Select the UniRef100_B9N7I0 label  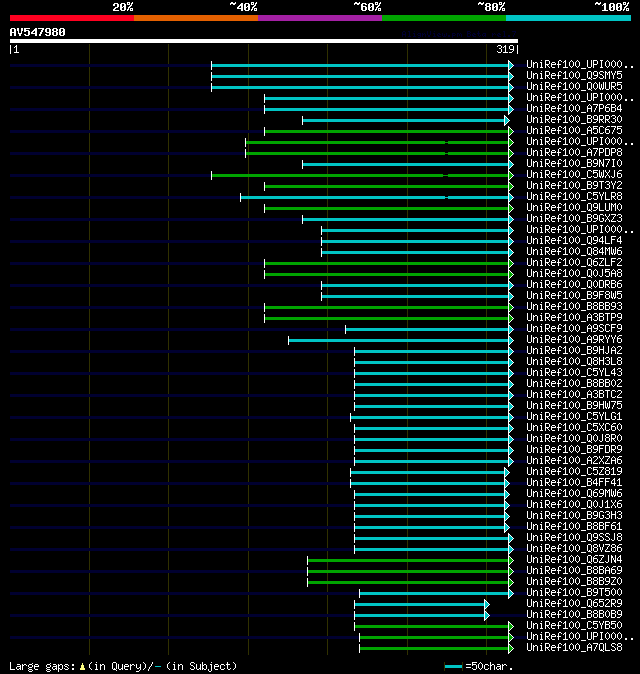pyautogui.click(x=574, y=164)
